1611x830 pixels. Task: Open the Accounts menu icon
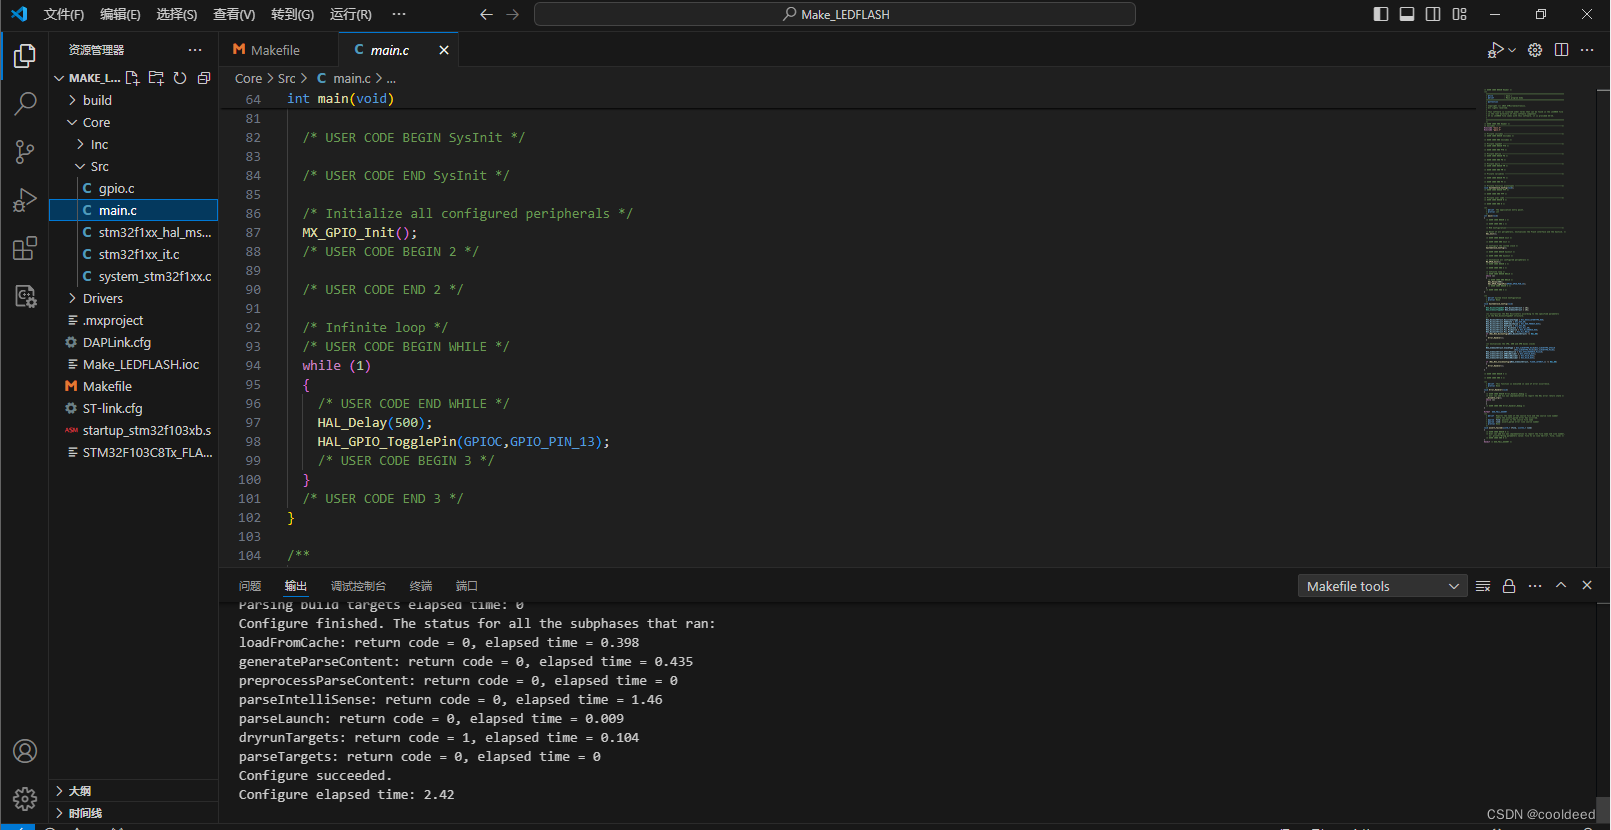pos(25,751)
